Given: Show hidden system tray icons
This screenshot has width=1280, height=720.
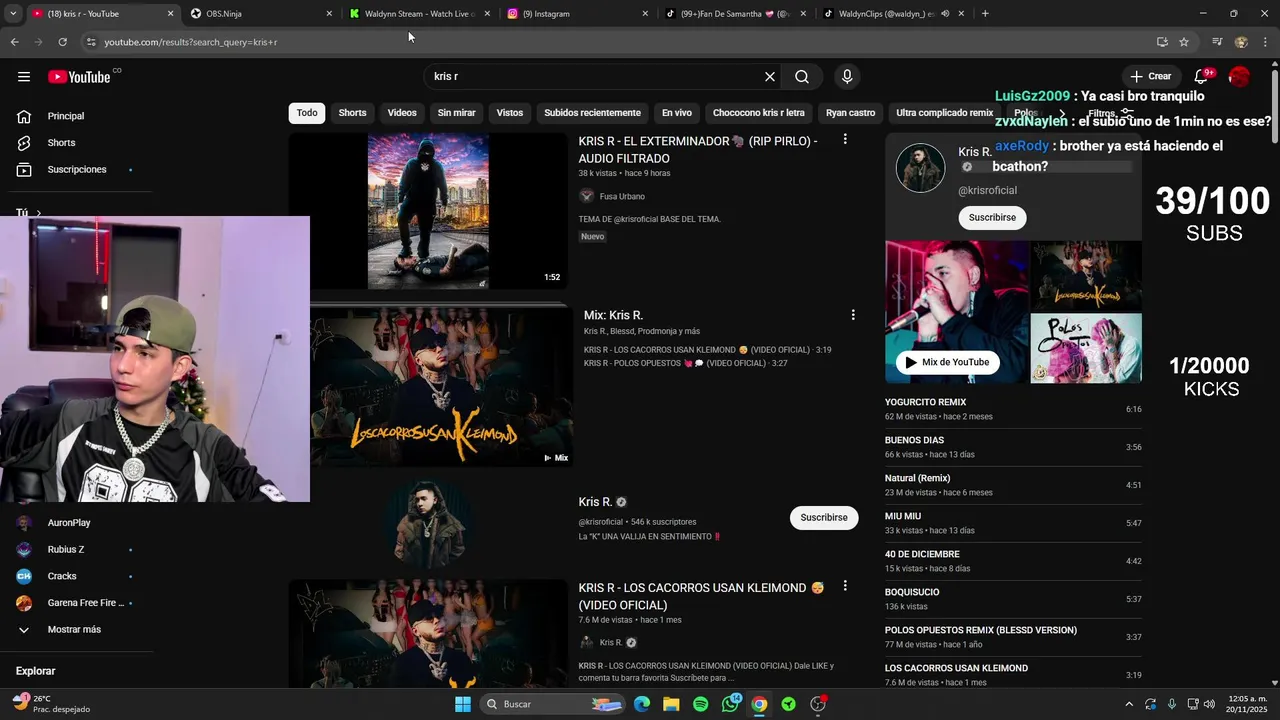Looking at the screenshot, I should tap(1129, 704).
